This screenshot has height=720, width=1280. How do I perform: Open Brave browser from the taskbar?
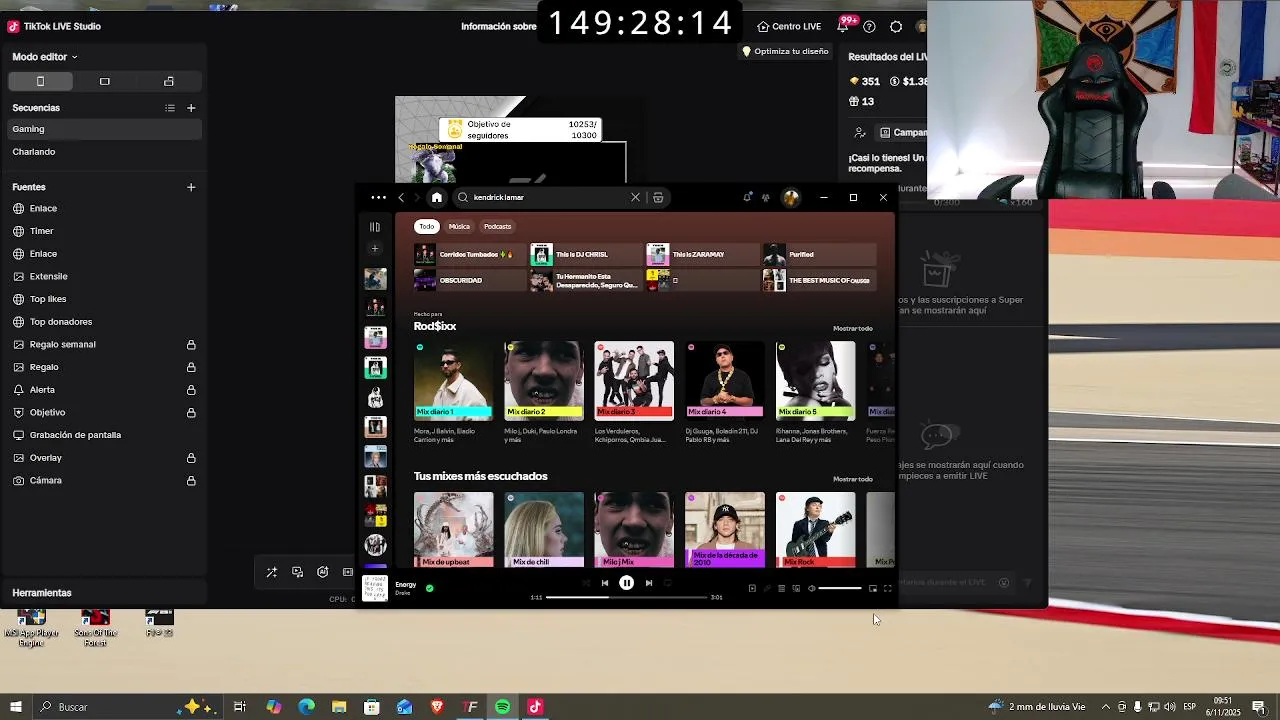click(x=437, y=707)
